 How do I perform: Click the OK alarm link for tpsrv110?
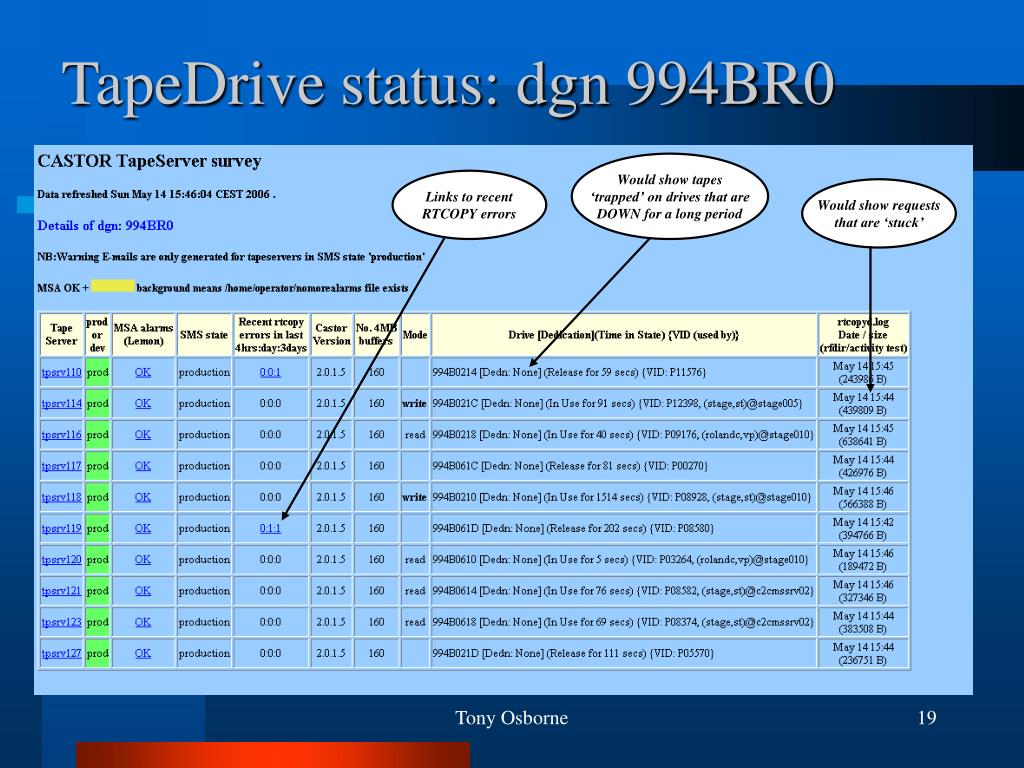[x=143, y=372]
